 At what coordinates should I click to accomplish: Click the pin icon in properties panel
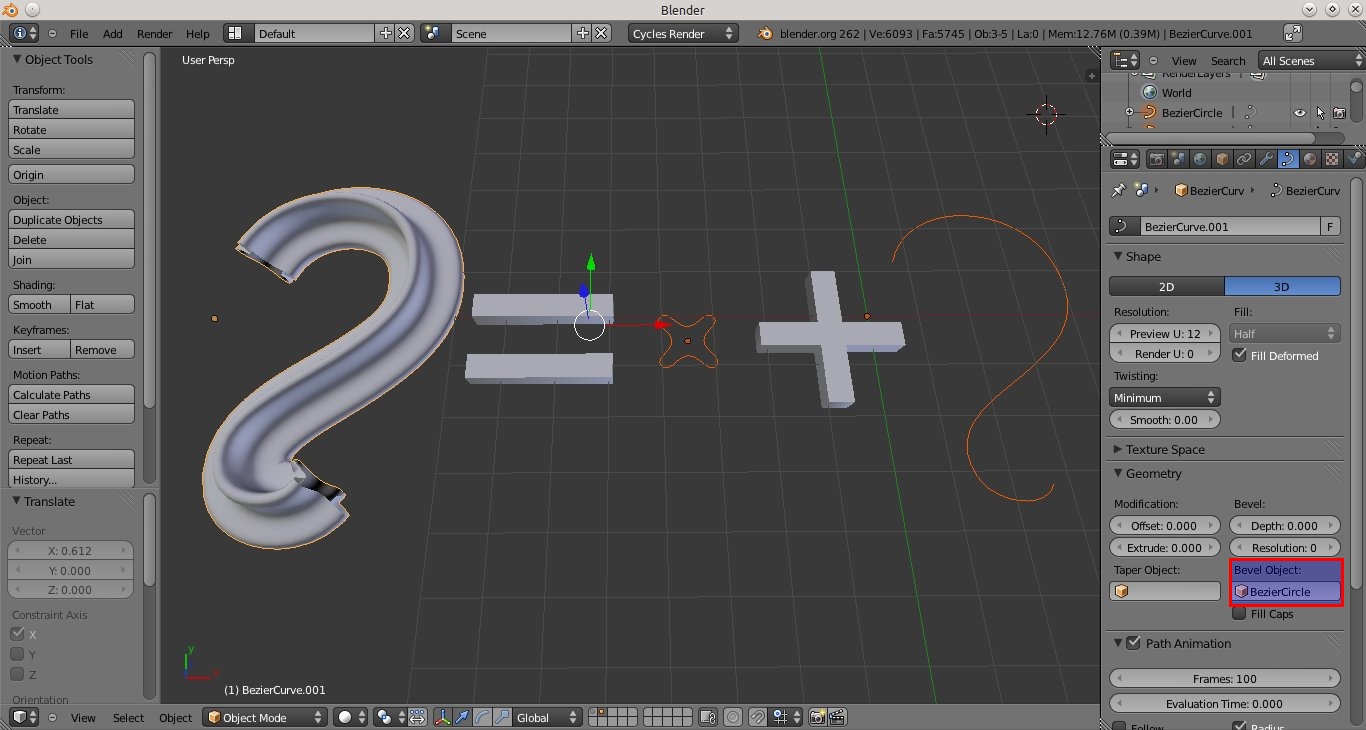[1119, 190]
